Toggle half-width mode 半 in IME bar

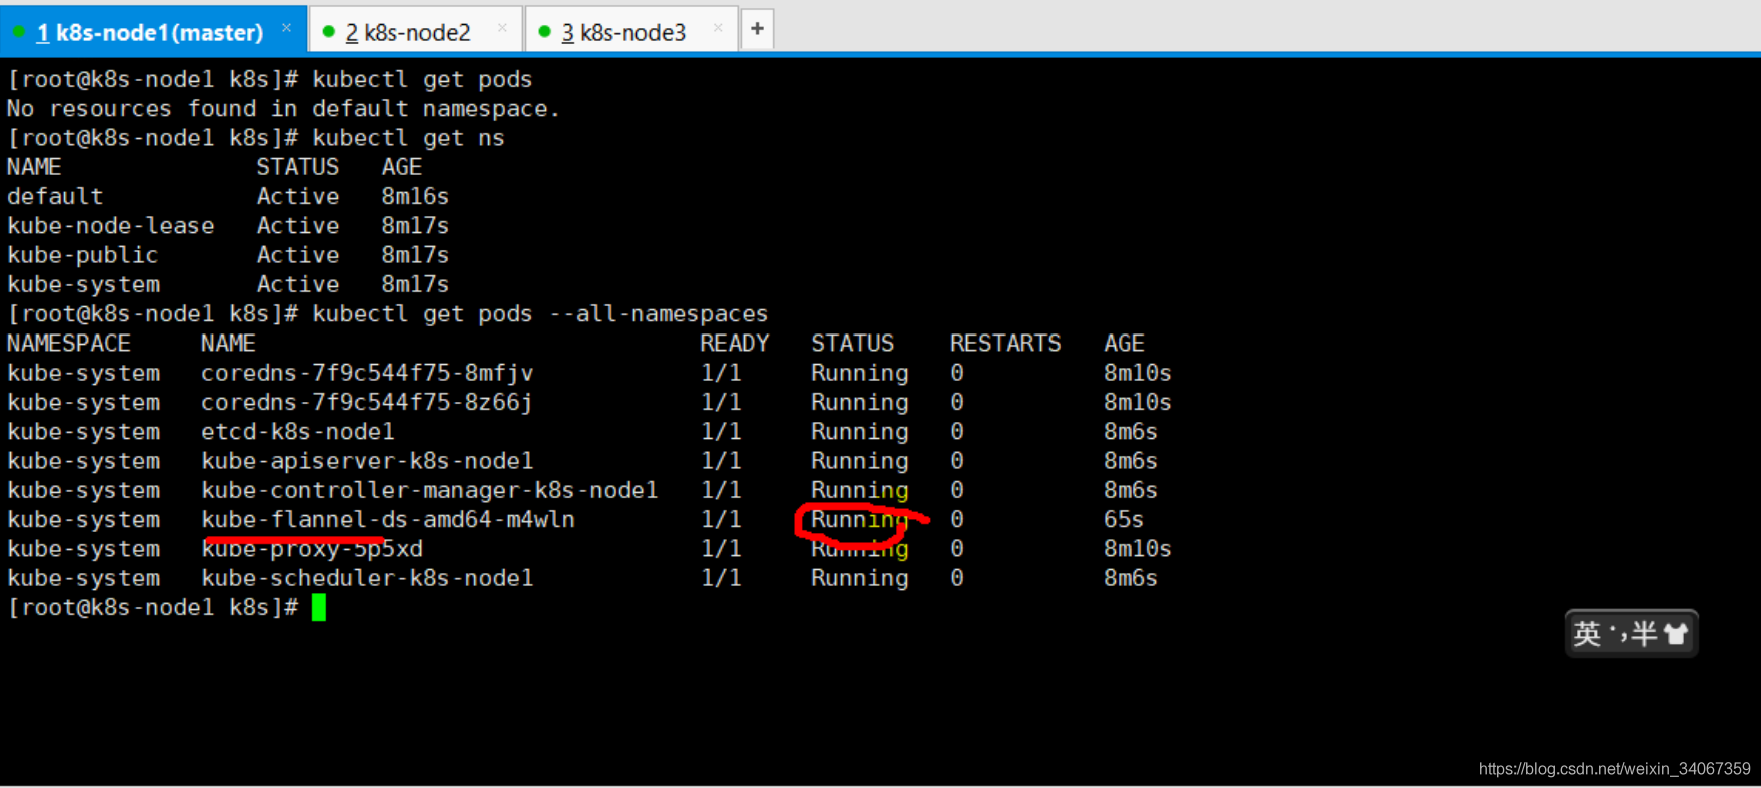click(x=1645, y=633)
